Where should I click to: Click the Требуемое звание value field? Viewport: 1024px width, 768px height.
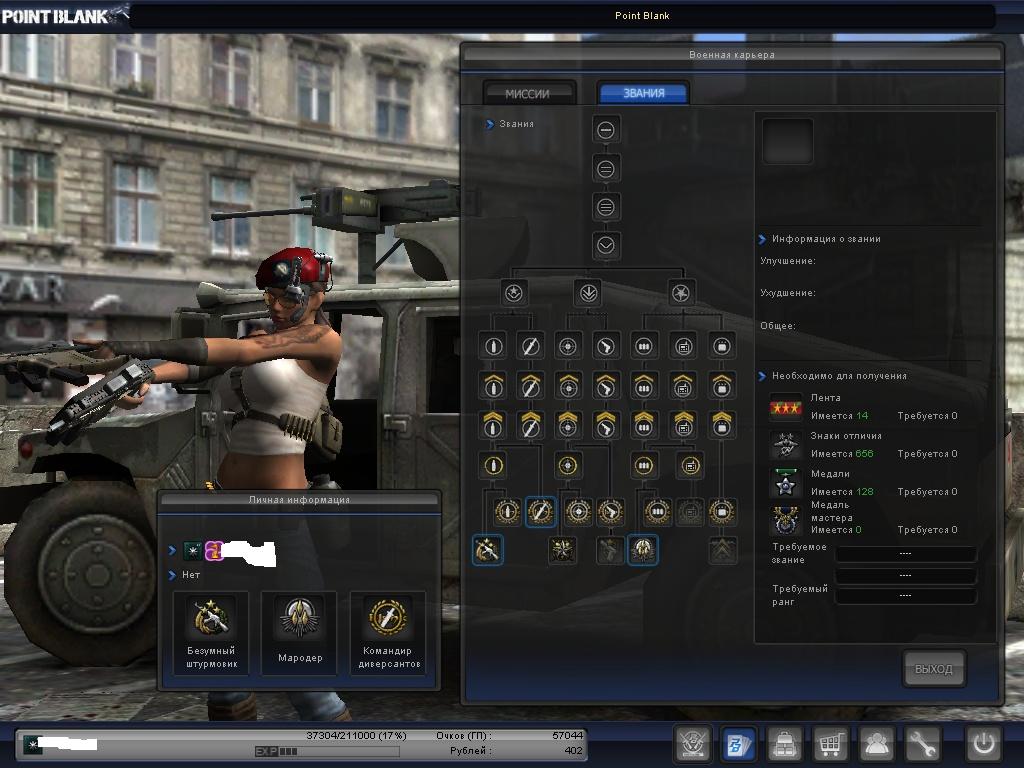click(x=905, y=554)
